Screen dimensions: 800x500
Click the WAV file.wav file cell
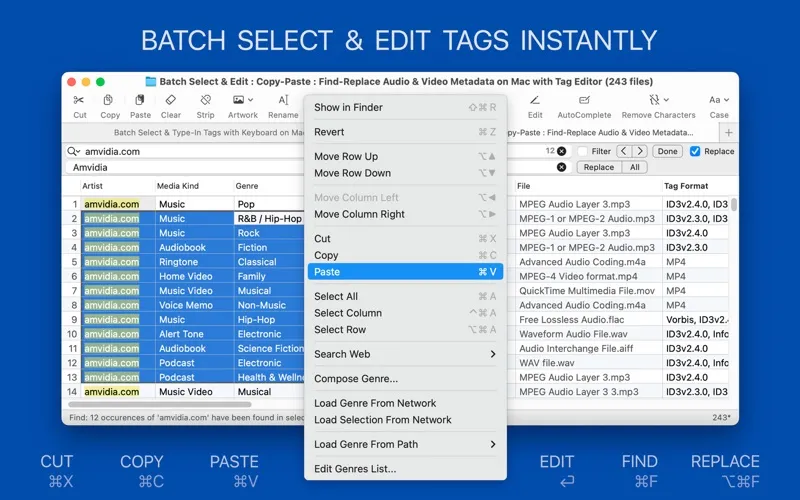[x=588, y=363]
